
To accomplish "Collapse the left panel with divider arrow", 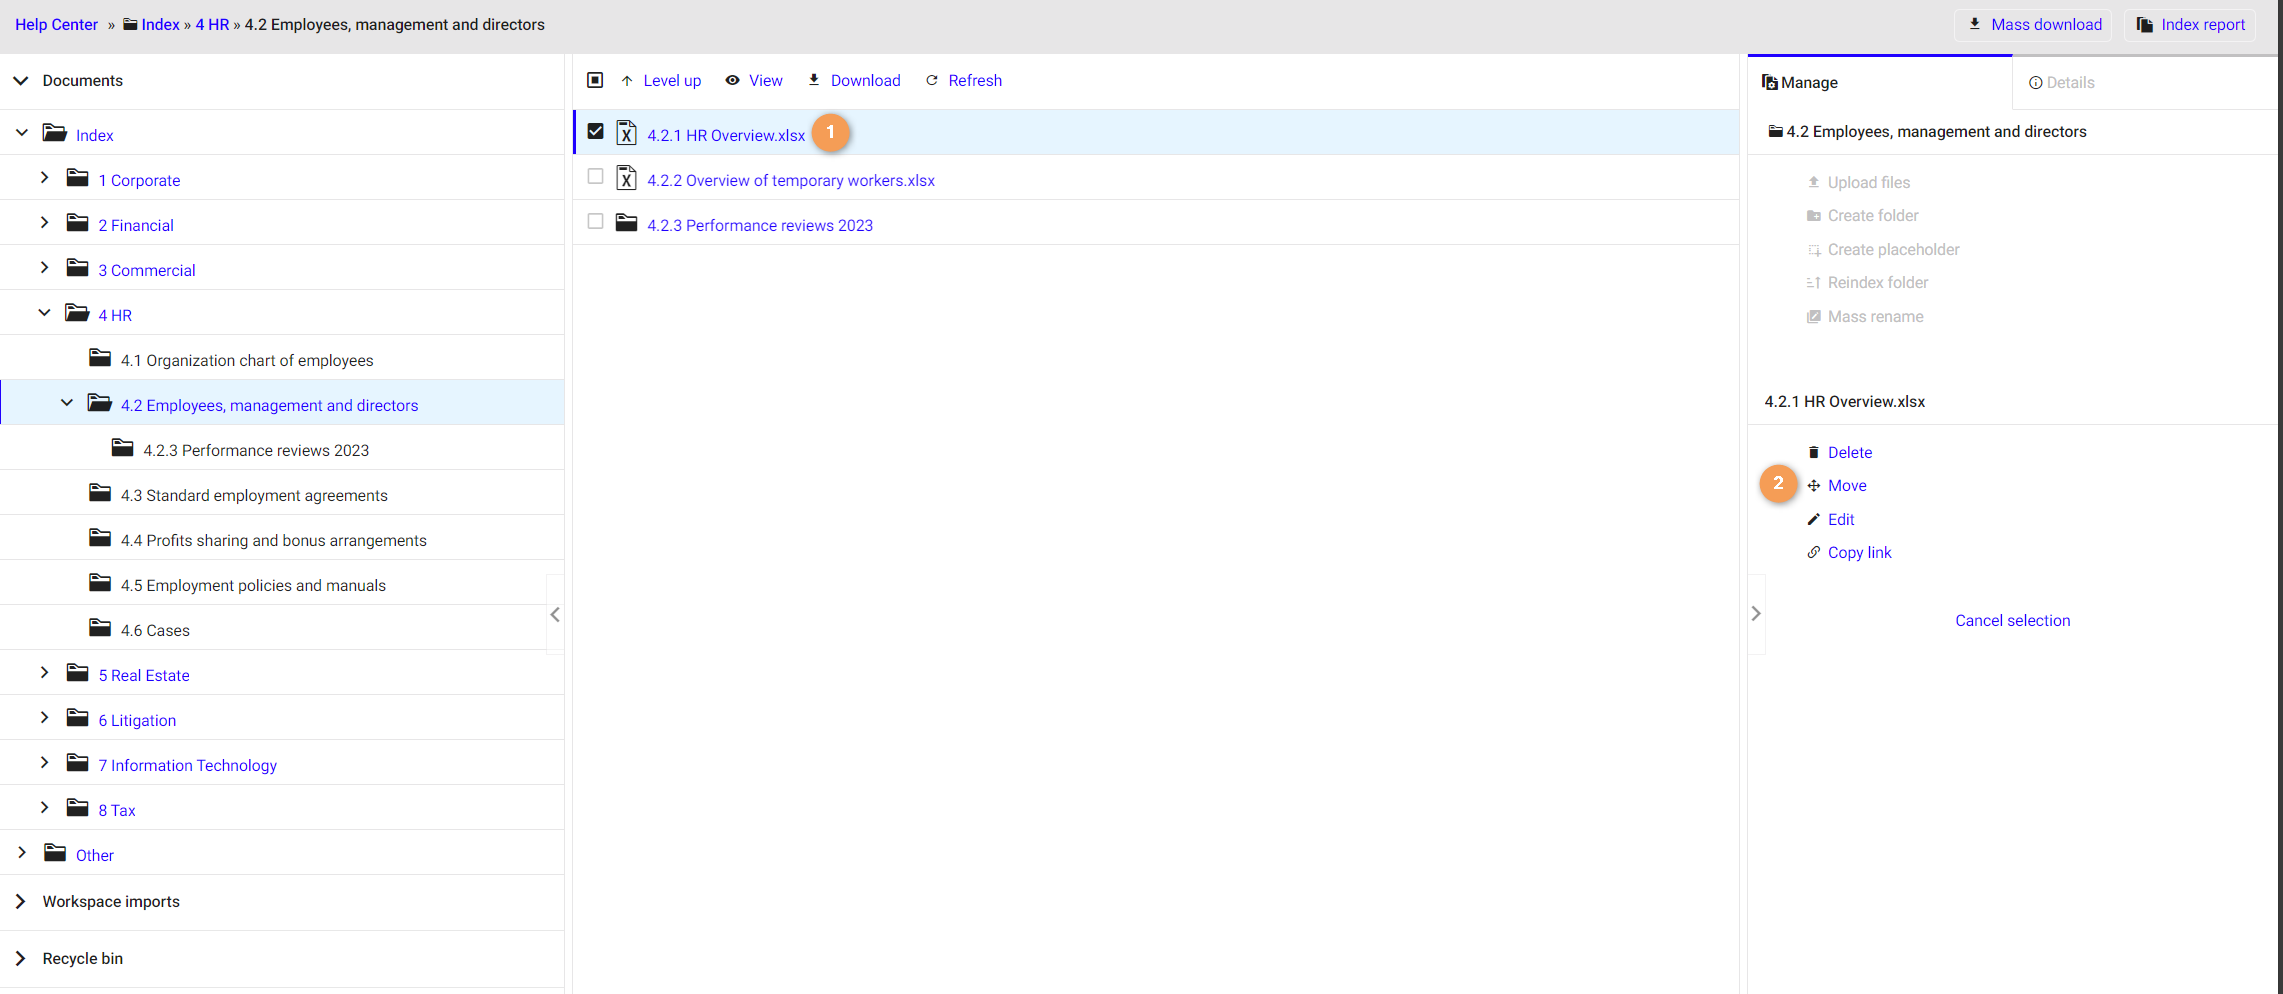I will coord(555,615).
